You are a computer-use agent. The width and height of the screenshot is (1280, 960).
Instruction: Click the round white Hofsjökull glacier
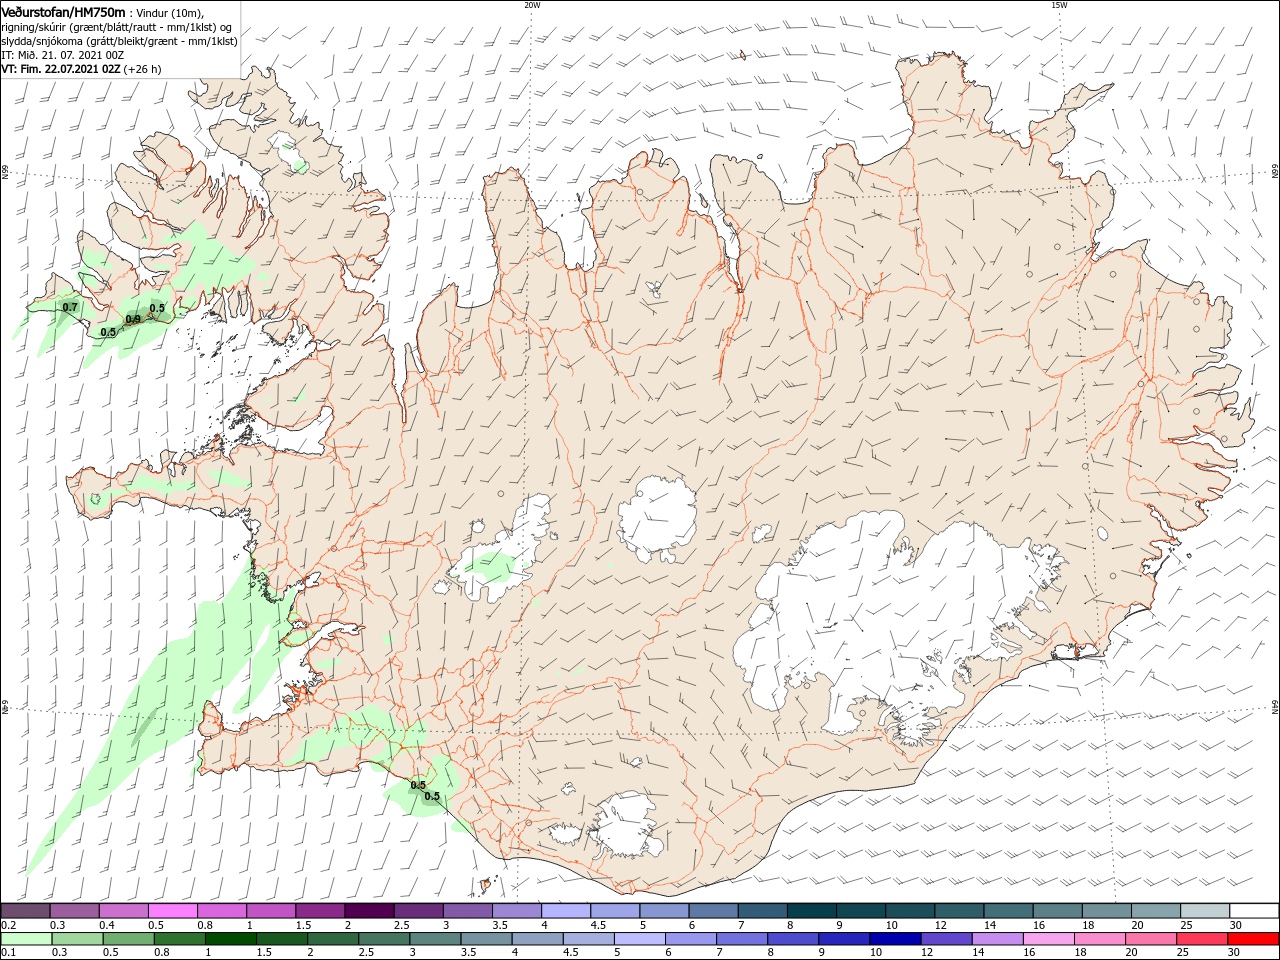tap(657, 520)
